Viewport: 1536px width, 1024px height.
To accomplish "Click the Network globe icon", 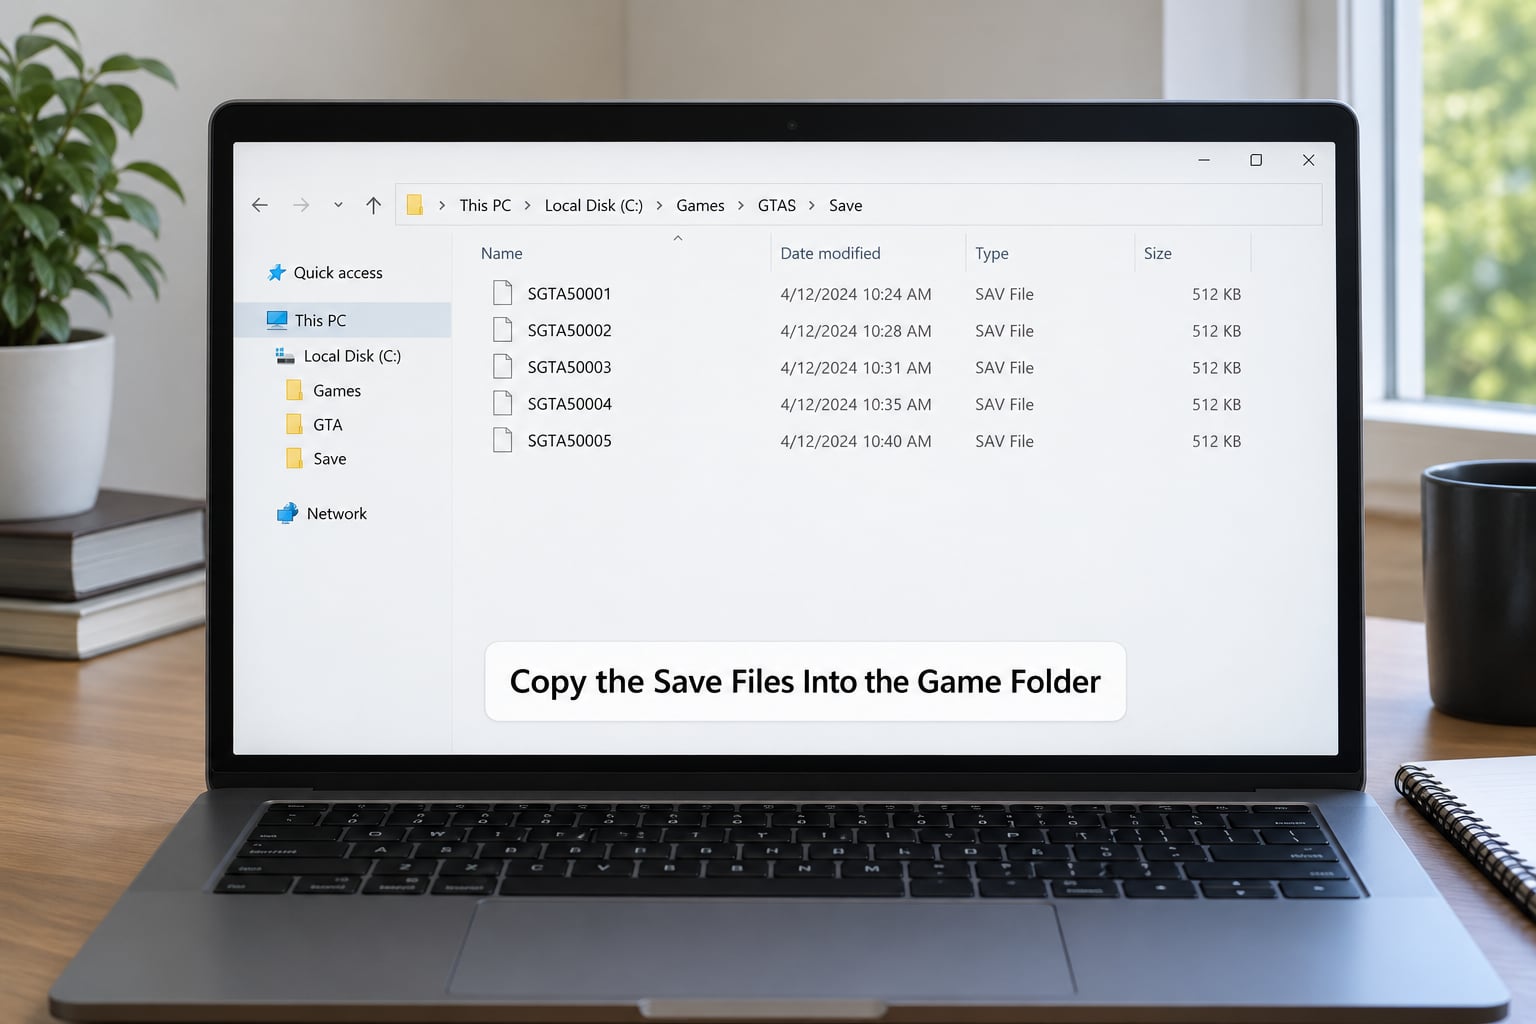I will (x=287, y=513).
